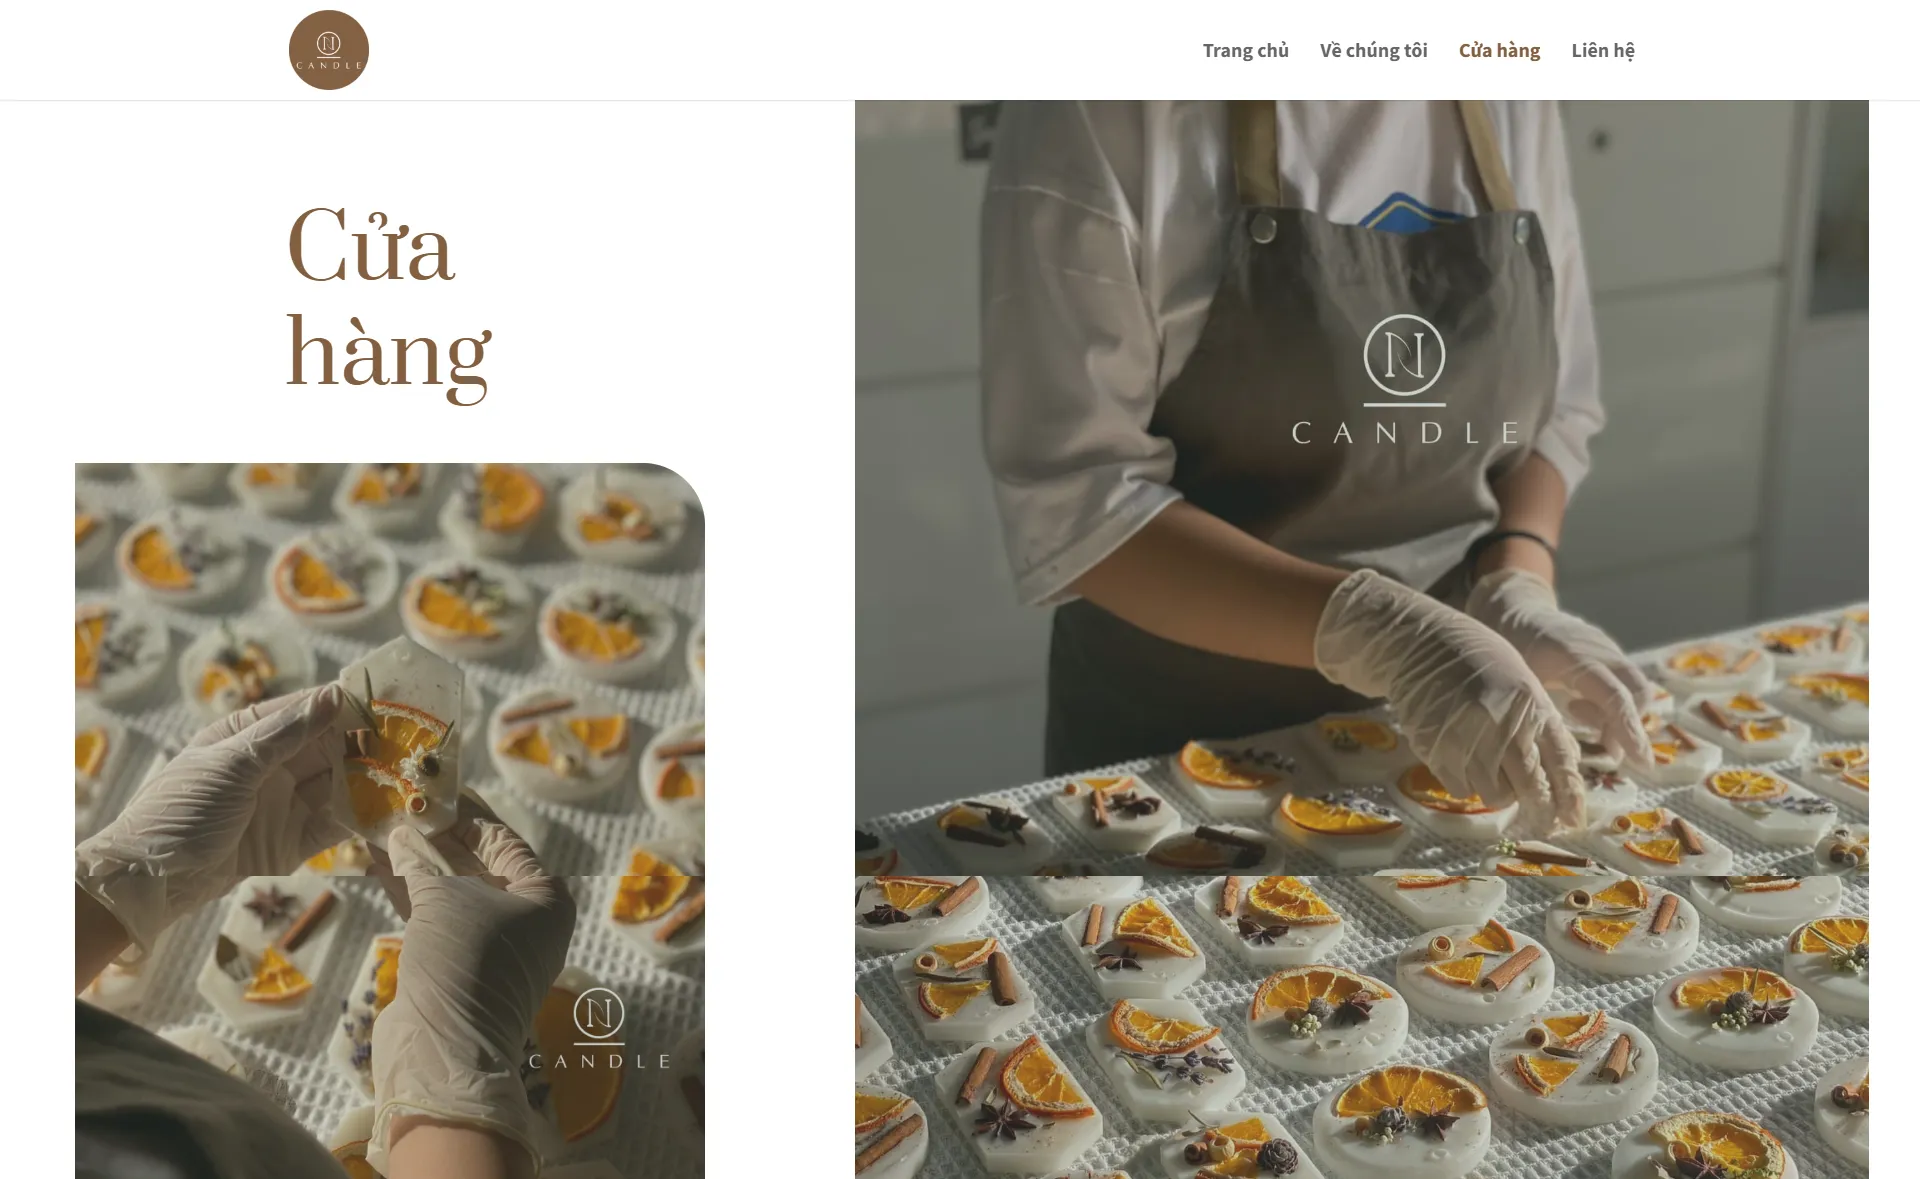Open the Trang chủ page
The height and width of the screenshot is (1179, 1920).
[x=1245, y=50]
